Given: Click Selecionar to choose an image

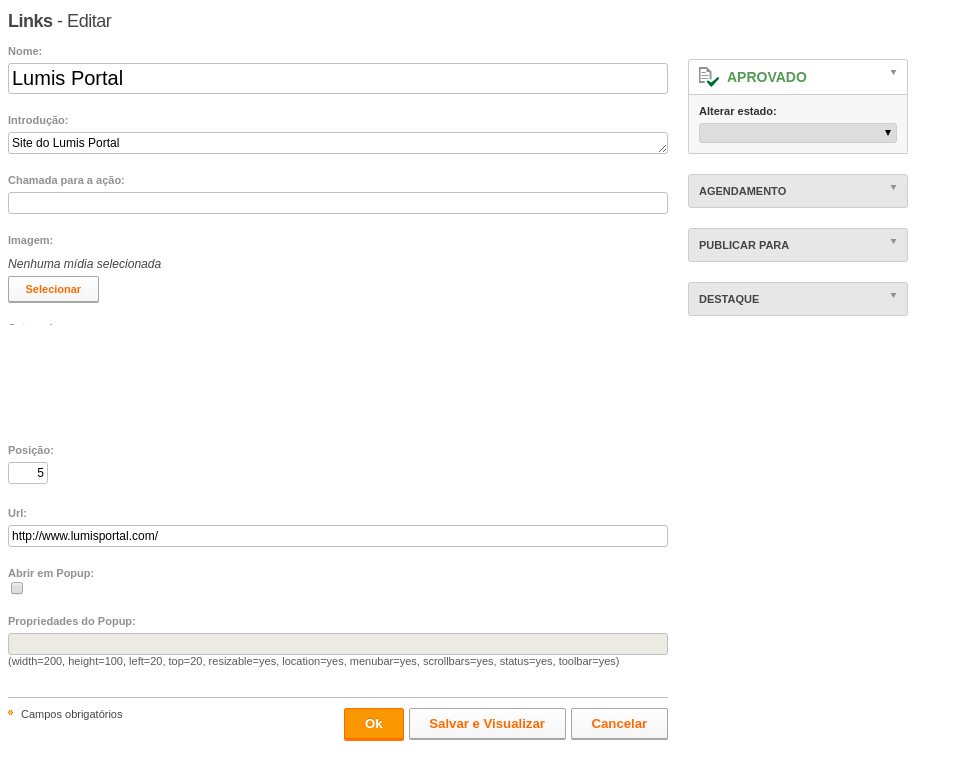Looking at the screenshot, I should (x=53, y=290).
